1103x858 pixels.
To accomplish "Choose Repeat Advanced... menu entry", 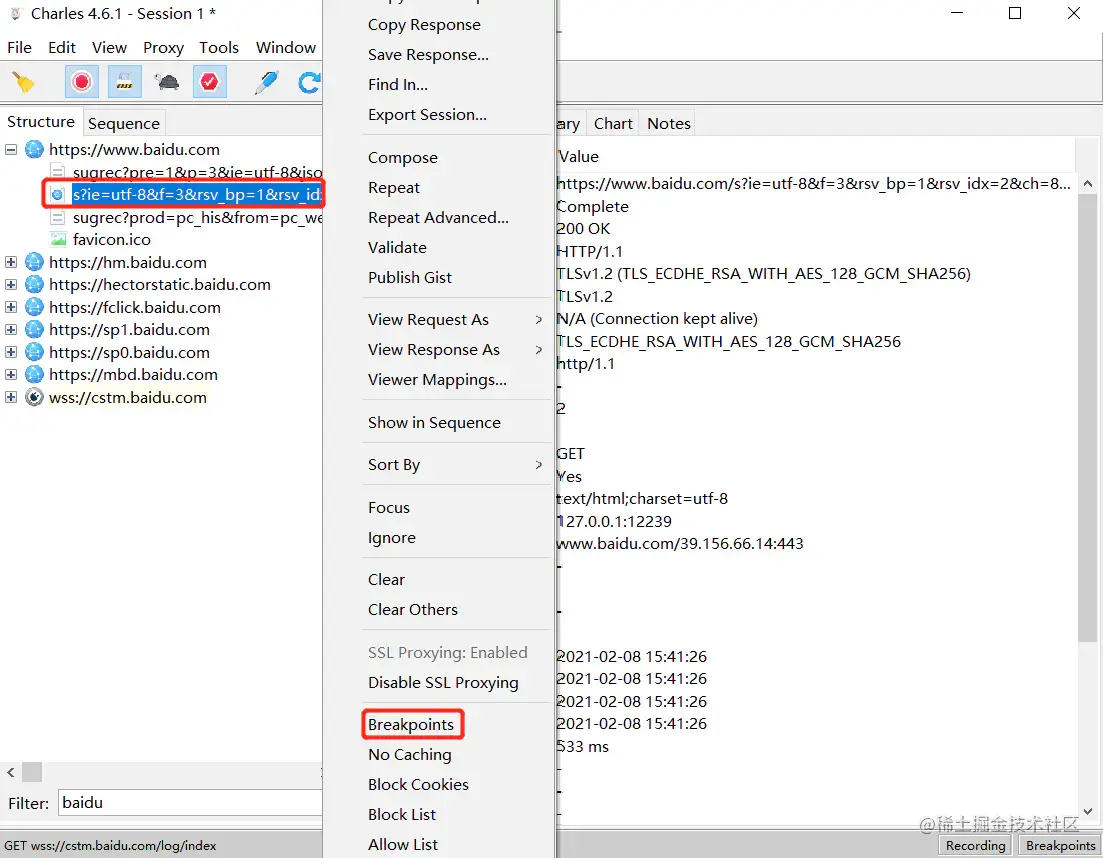I will click(438, 217).
